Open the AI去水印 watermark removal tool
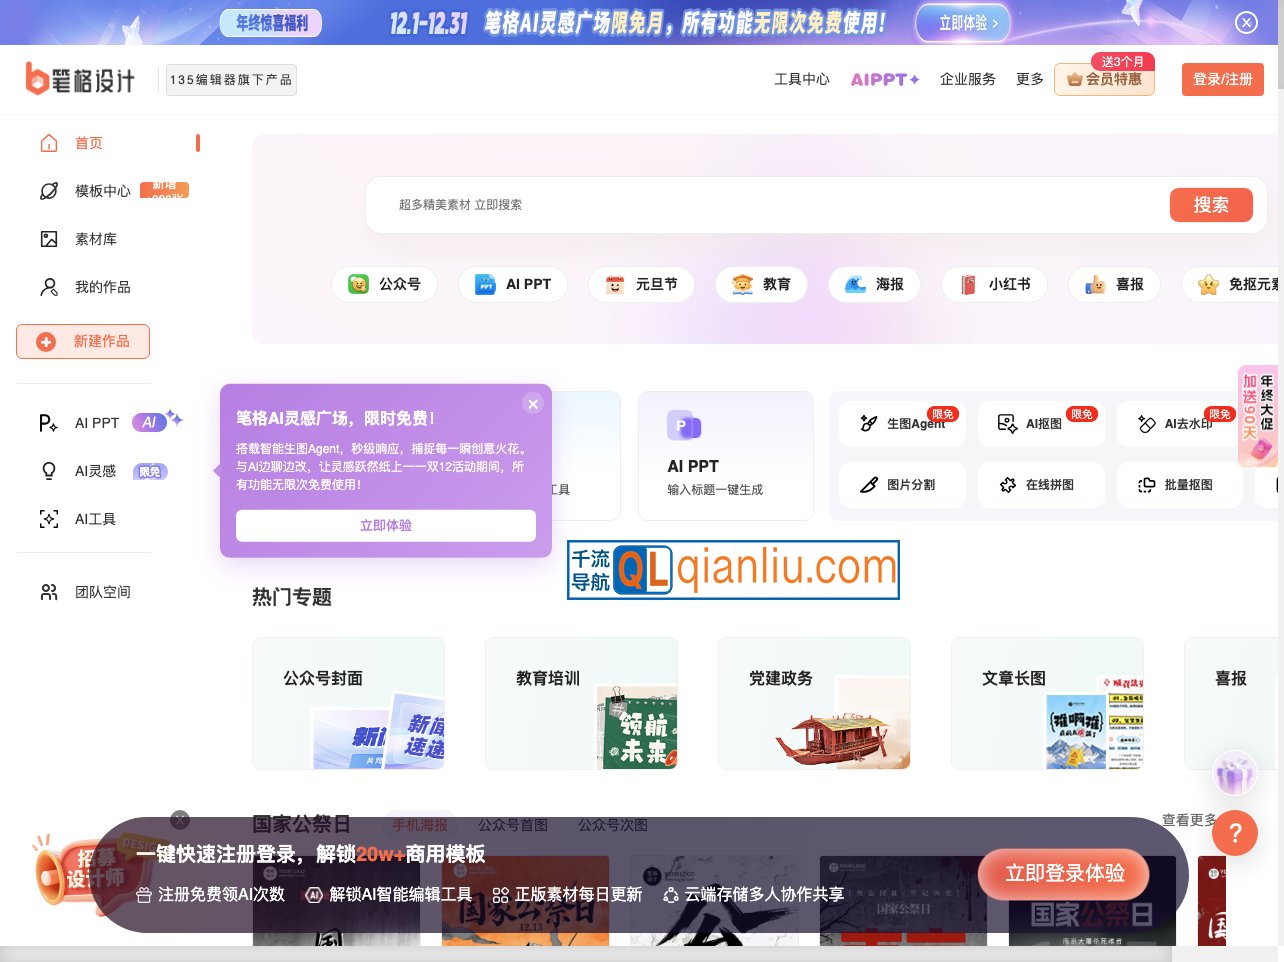This screenshot has height=962, width=1284. click(x=1180, y=424)
